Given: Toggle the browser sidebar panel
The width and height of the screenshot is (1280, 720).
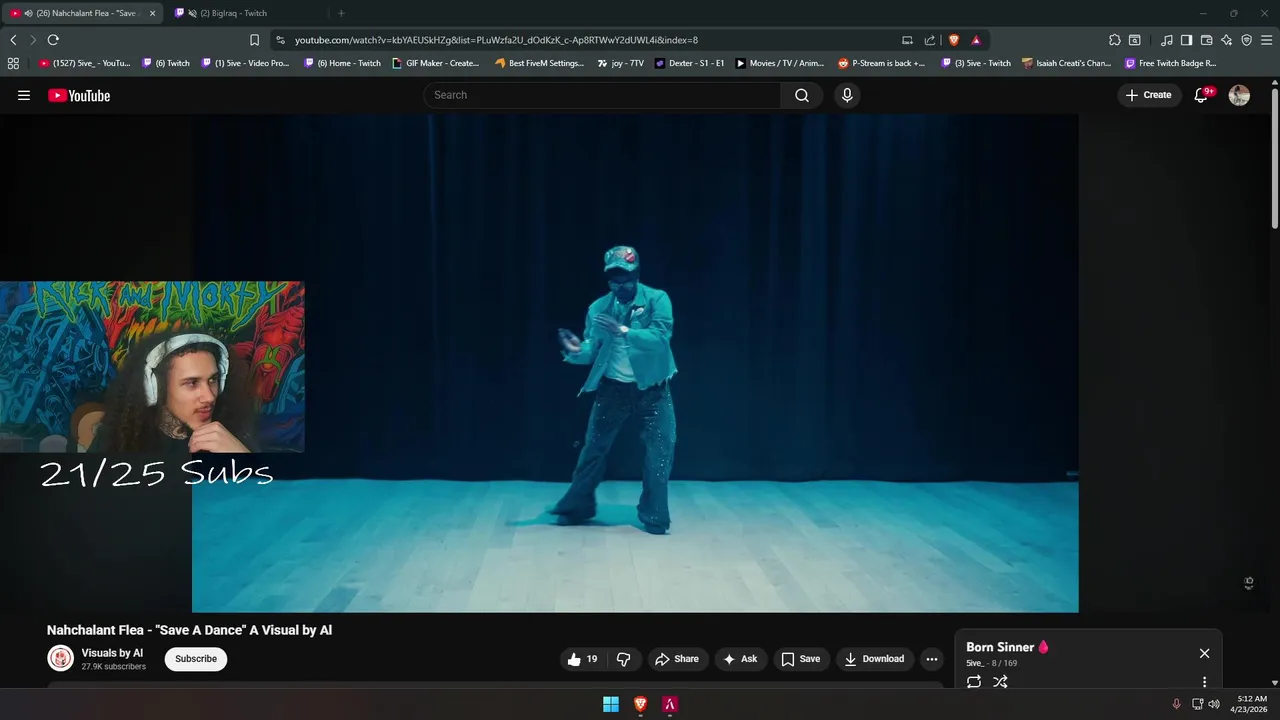Looking at the screenshot, I should tap(1186, 40).
